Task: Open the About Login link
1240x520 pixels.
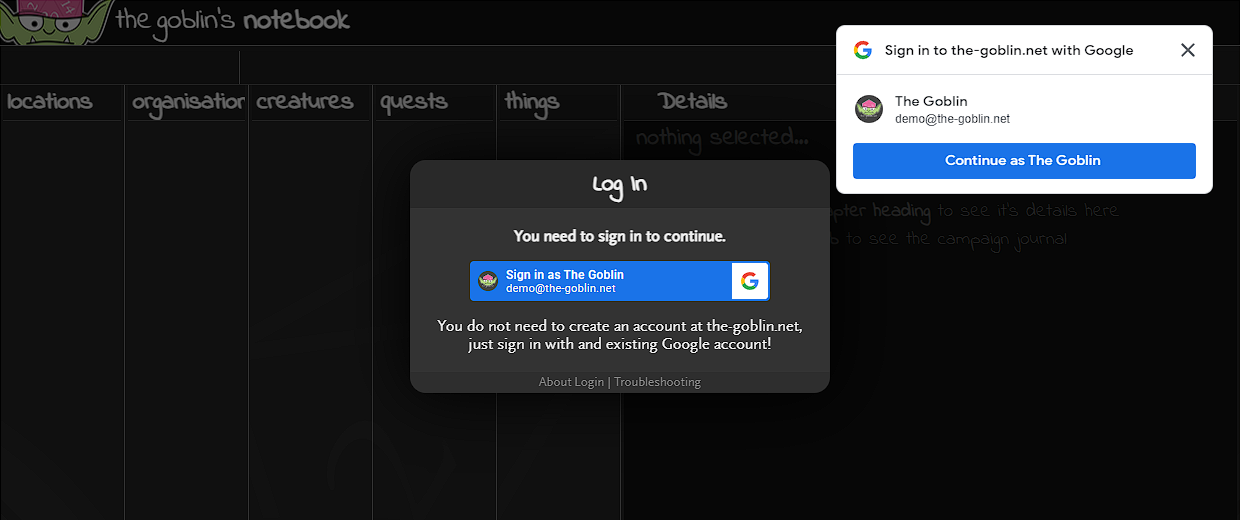Action: point(571,382)
